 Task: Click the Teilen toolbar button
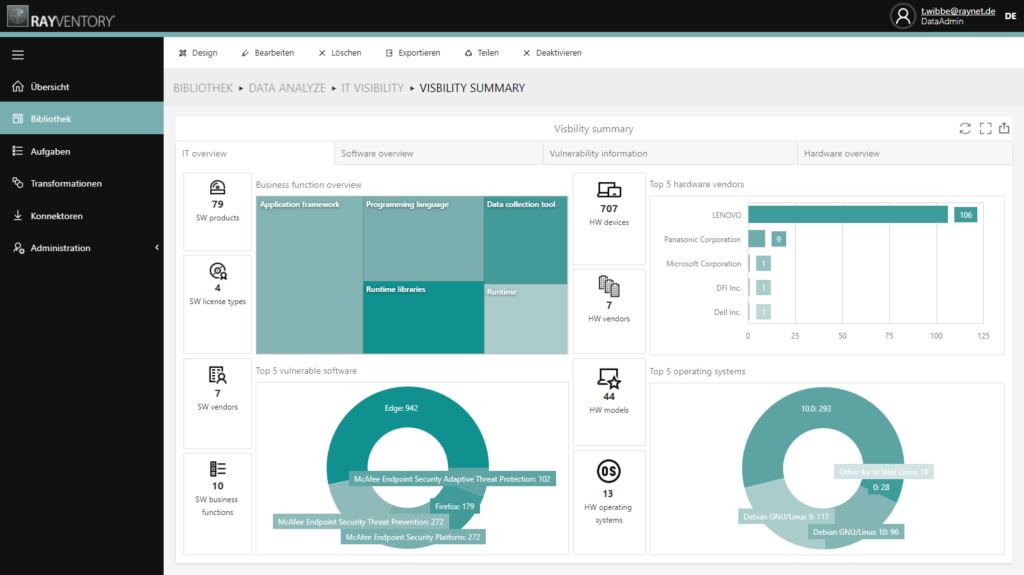pos(481,53)
